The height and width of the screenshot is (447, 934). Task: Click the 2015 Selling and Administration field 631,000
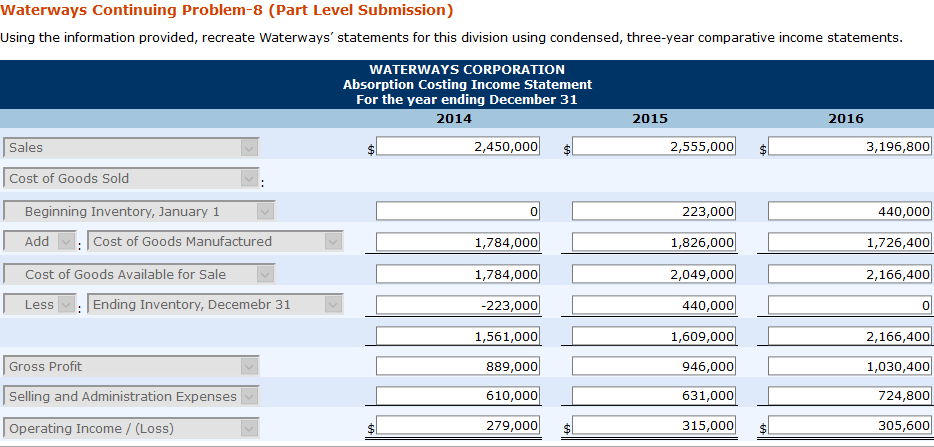[x=653, y=396]
